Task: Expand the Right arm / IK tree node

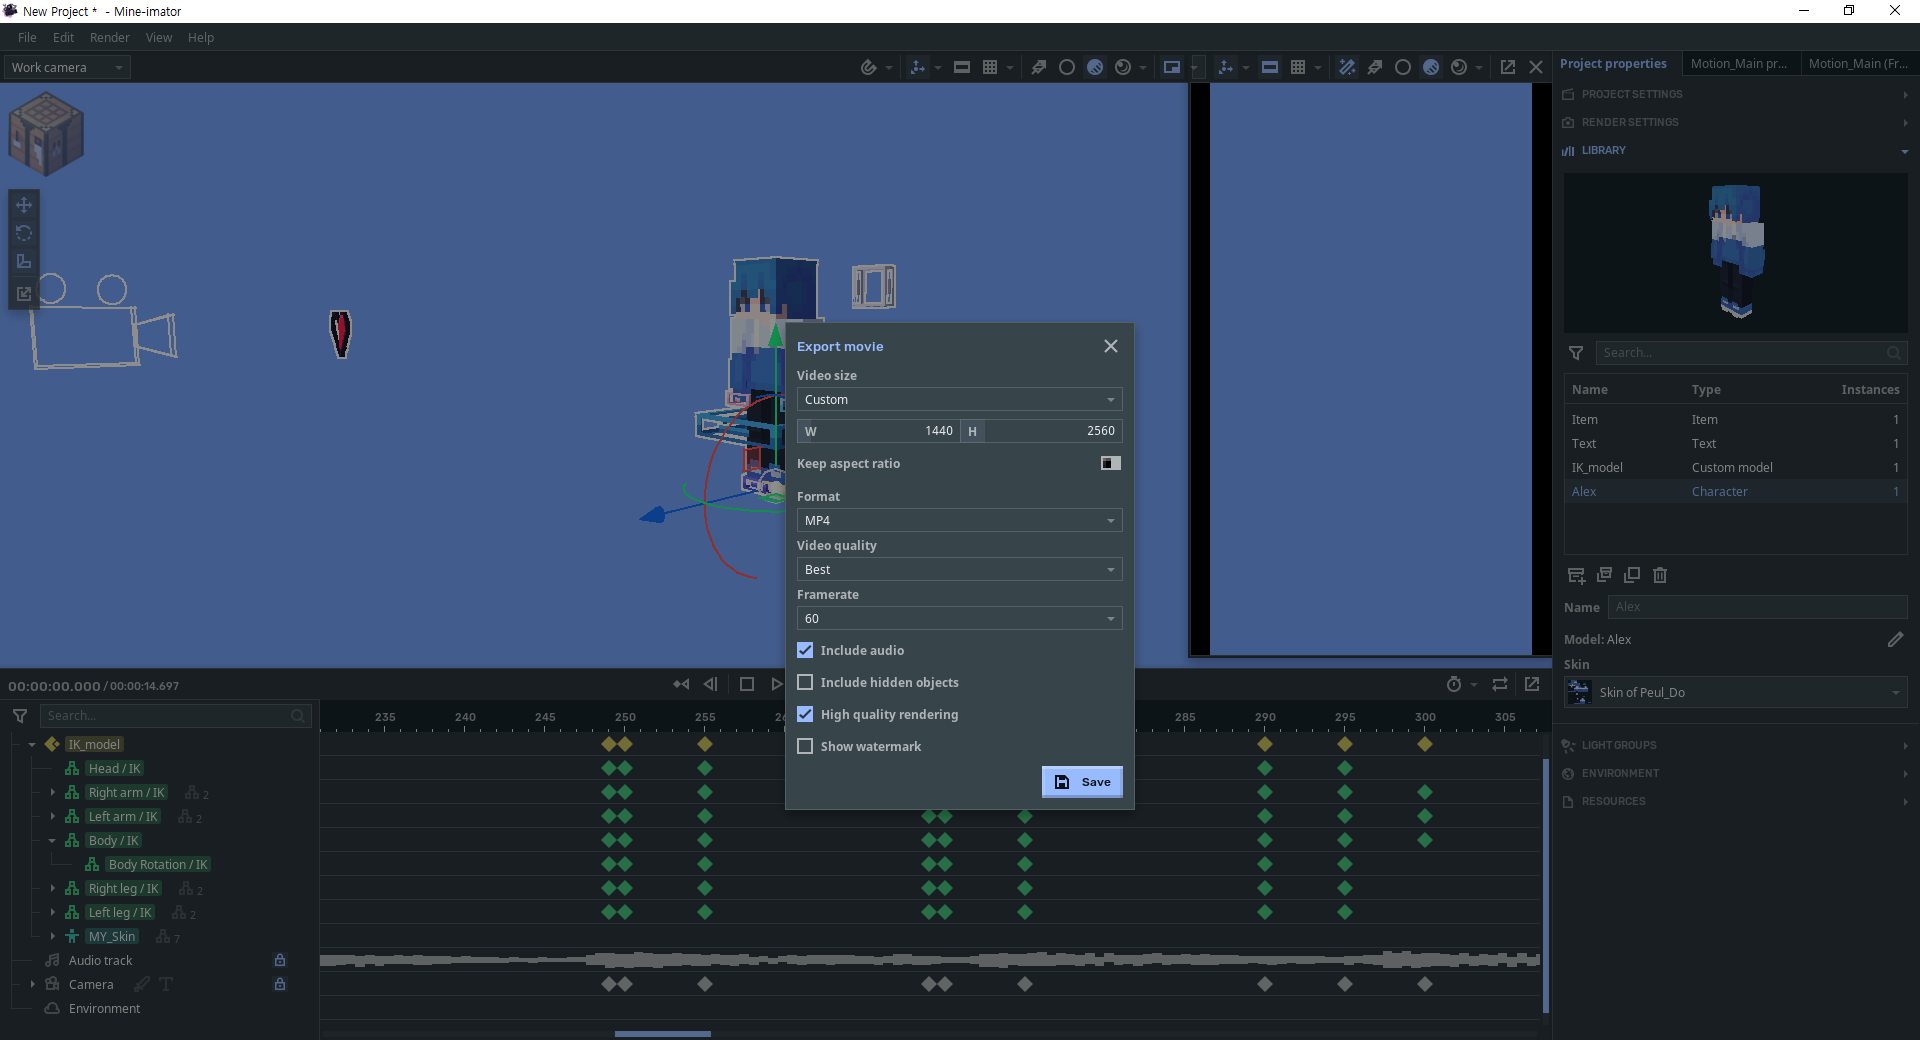Action: pos(53,792)
